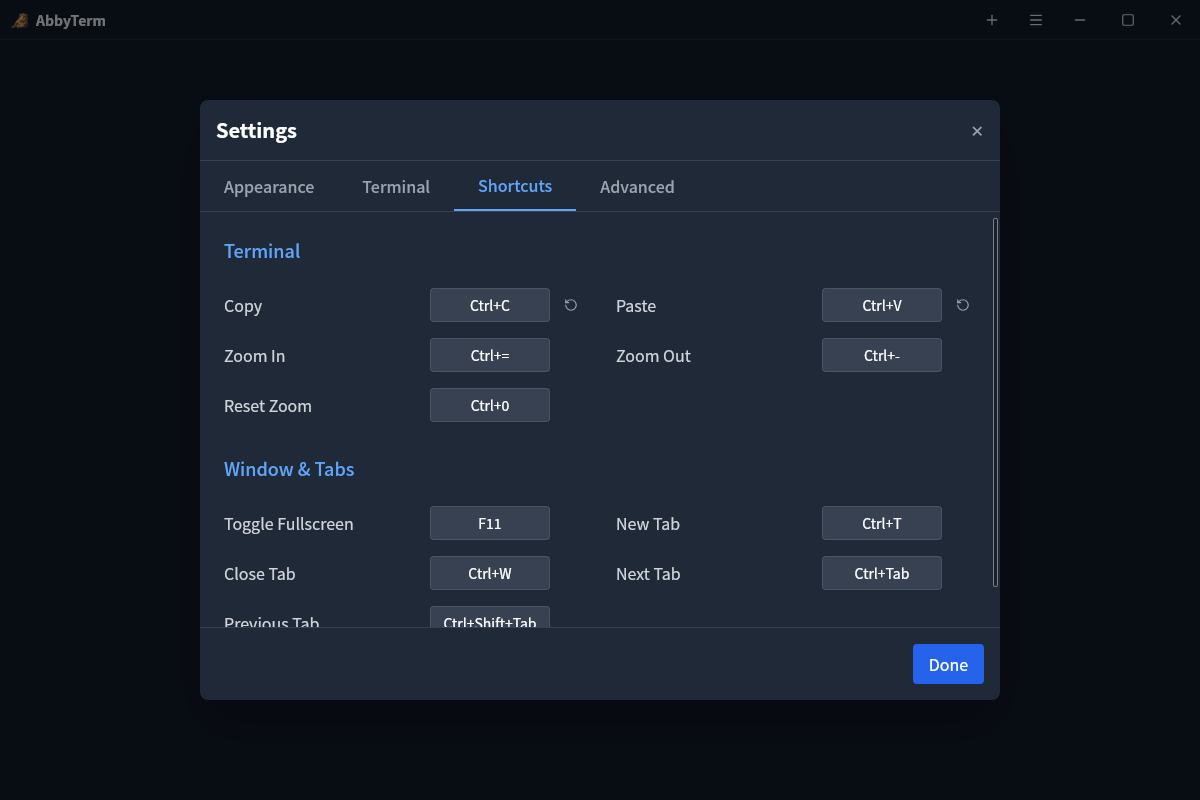This screenshot has width=1200, height=800.
Task: Change the Close Tab shortcut
Action: pyautogui.click(x=489, y=573)
